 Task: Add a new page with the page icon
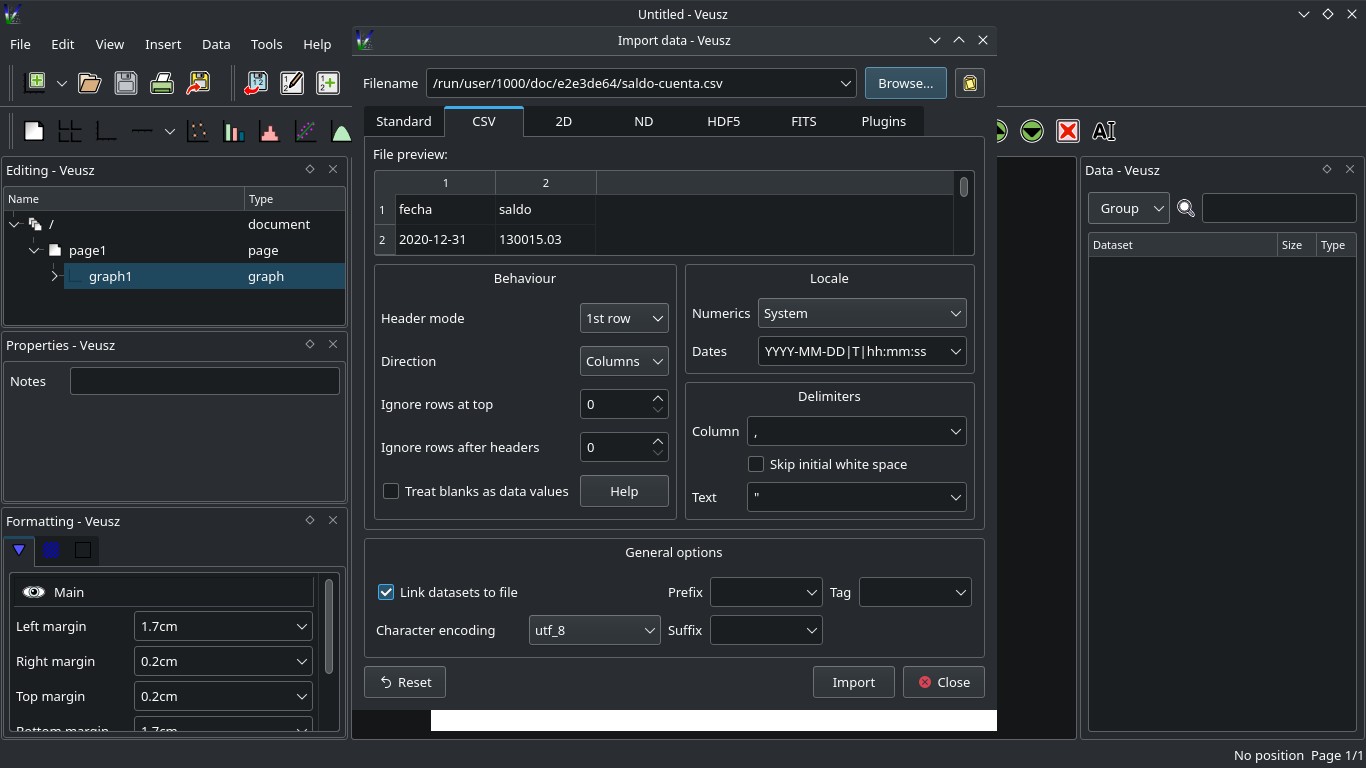(34, 131)
